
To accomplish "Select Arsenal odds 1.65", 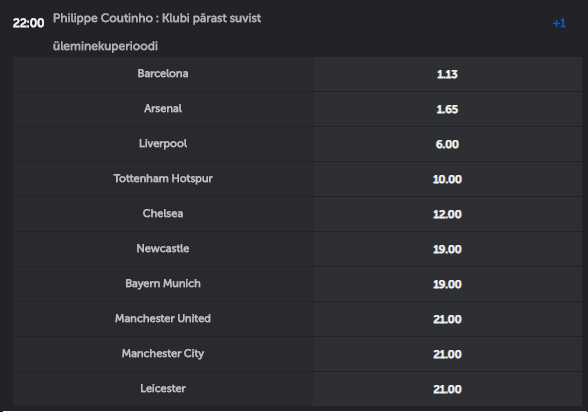I will click(x=447, y=109).
